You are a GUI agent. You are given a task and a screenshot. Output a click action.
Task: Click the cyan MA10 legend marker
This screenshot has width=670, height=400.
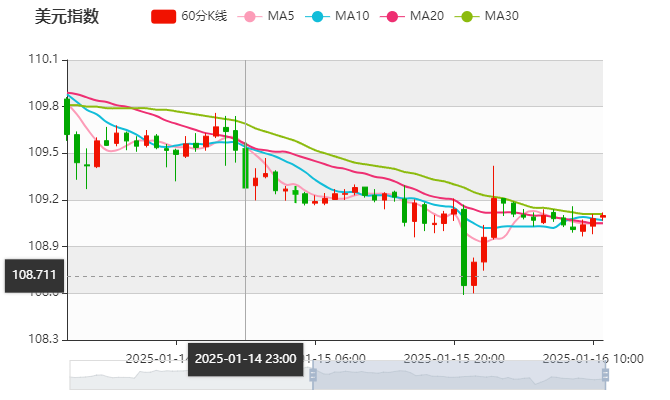tap(317, 16)
